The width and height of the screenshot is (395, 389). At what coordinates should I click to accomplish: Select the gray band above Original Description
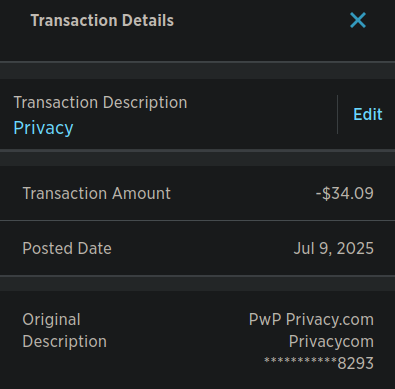tap(197, 283)
